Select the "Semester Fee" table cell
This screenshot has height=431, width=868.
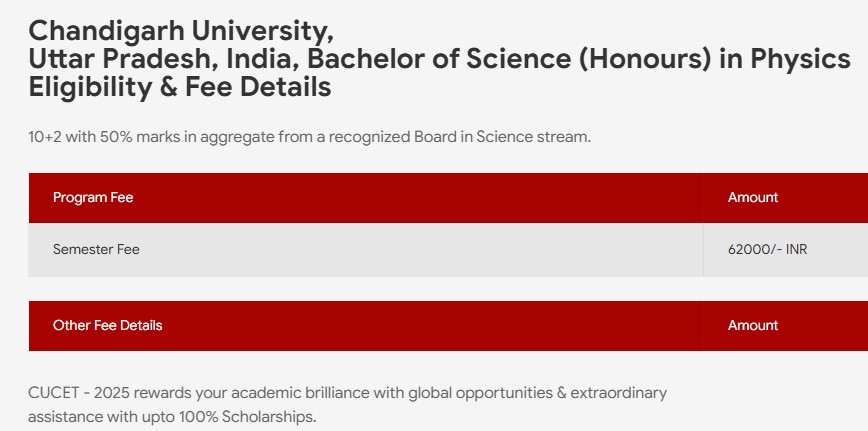96,249
